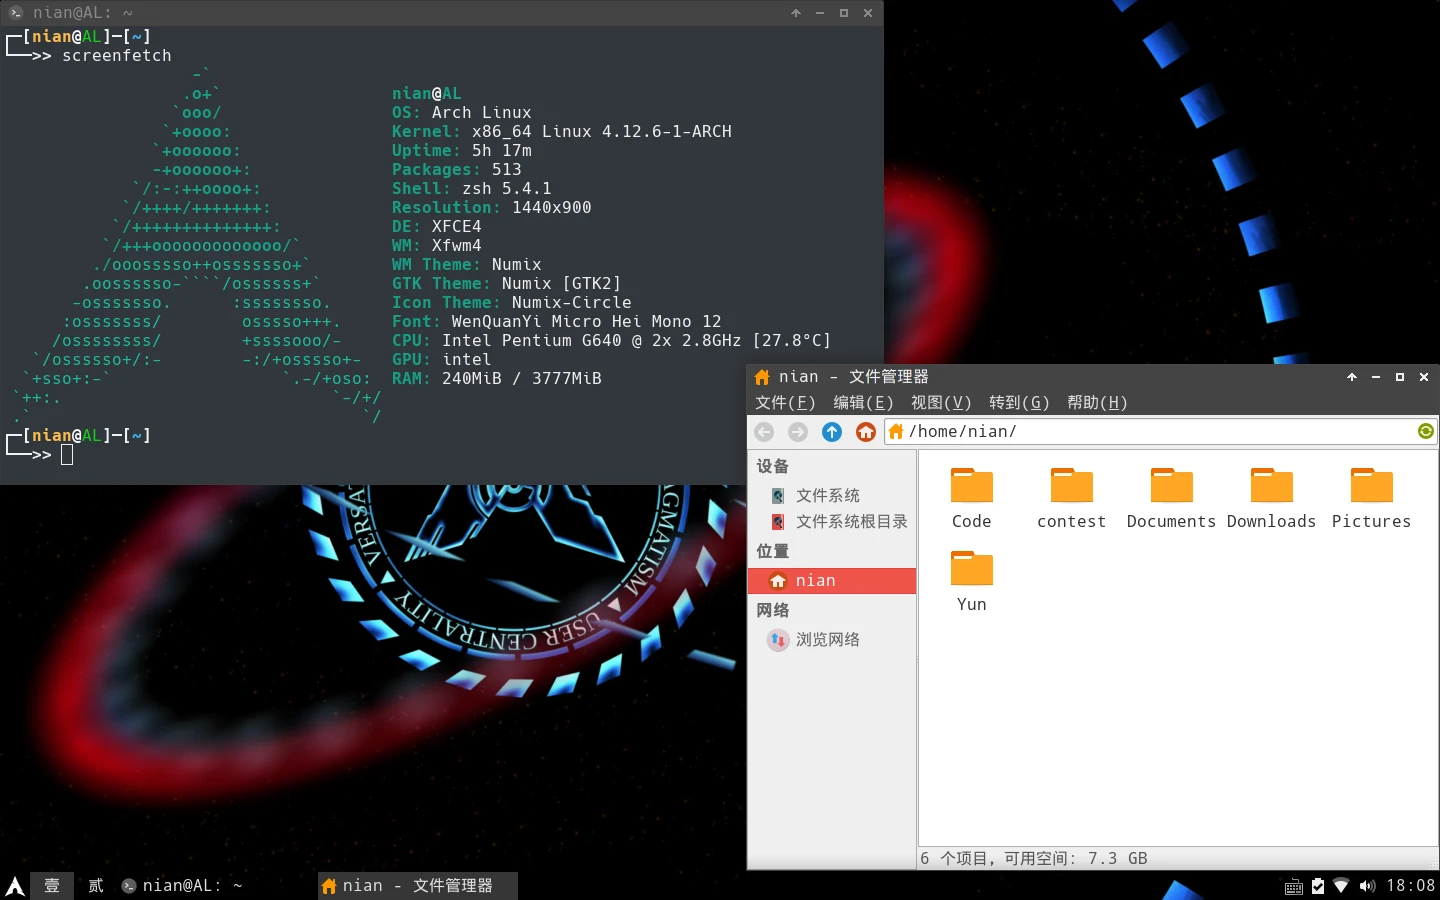The height and width of the screenshot is (900, 1440).
Task: Open the 视图(V) menu
Action: (941, 403)
